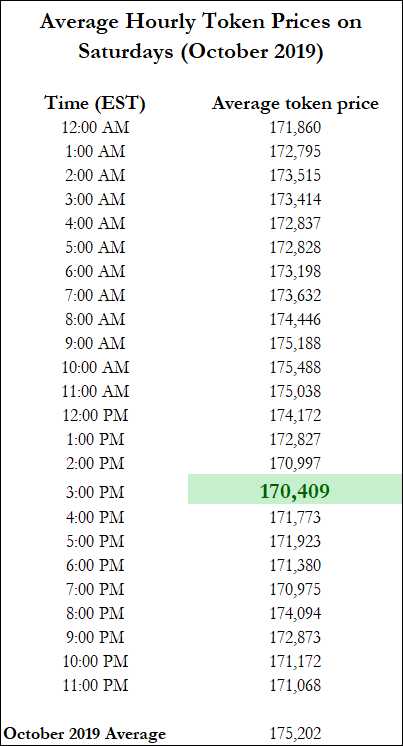Select the 10:00 AM row time
This screenshot has width=403, height=746.
click(95, 367)
